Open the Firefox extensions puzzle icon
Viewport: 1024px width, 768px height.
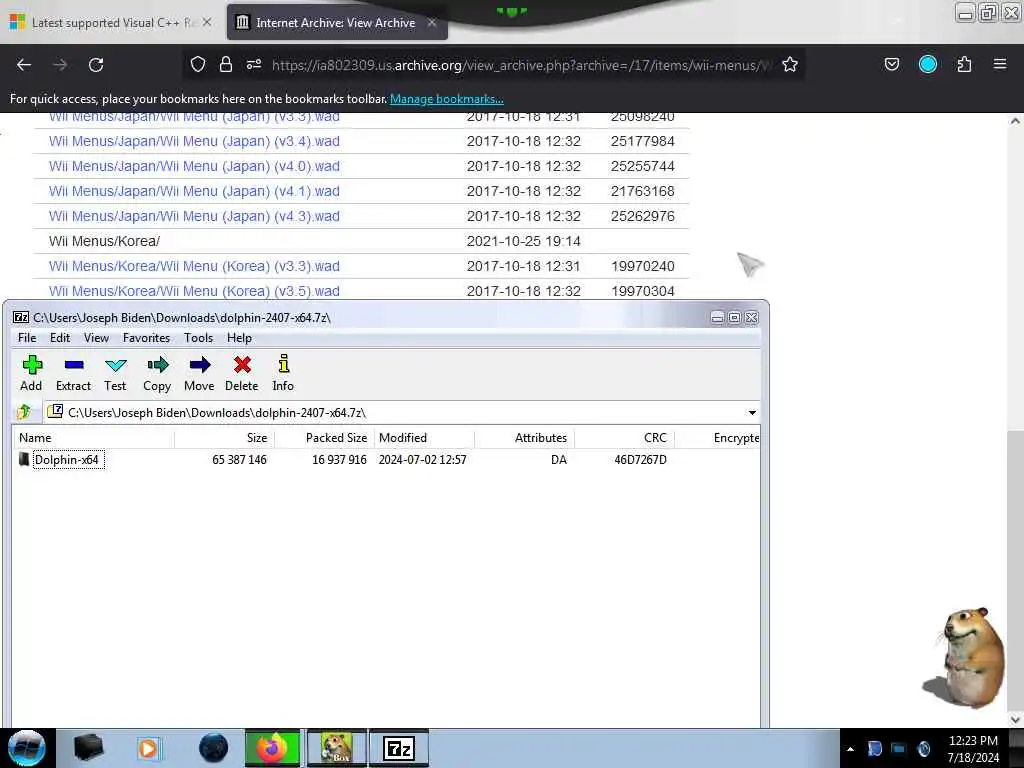[x=964, y=64]
